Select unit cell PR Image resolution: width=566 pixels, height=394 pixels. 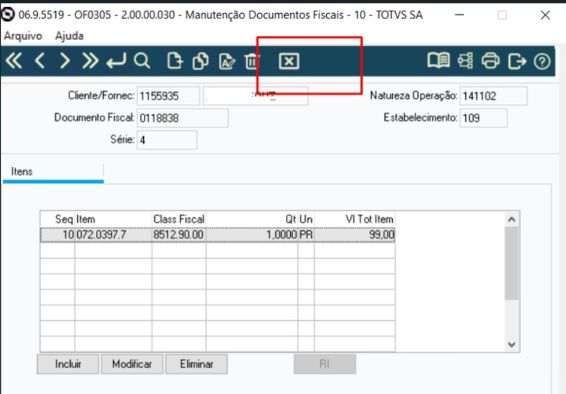click(306, 235)
